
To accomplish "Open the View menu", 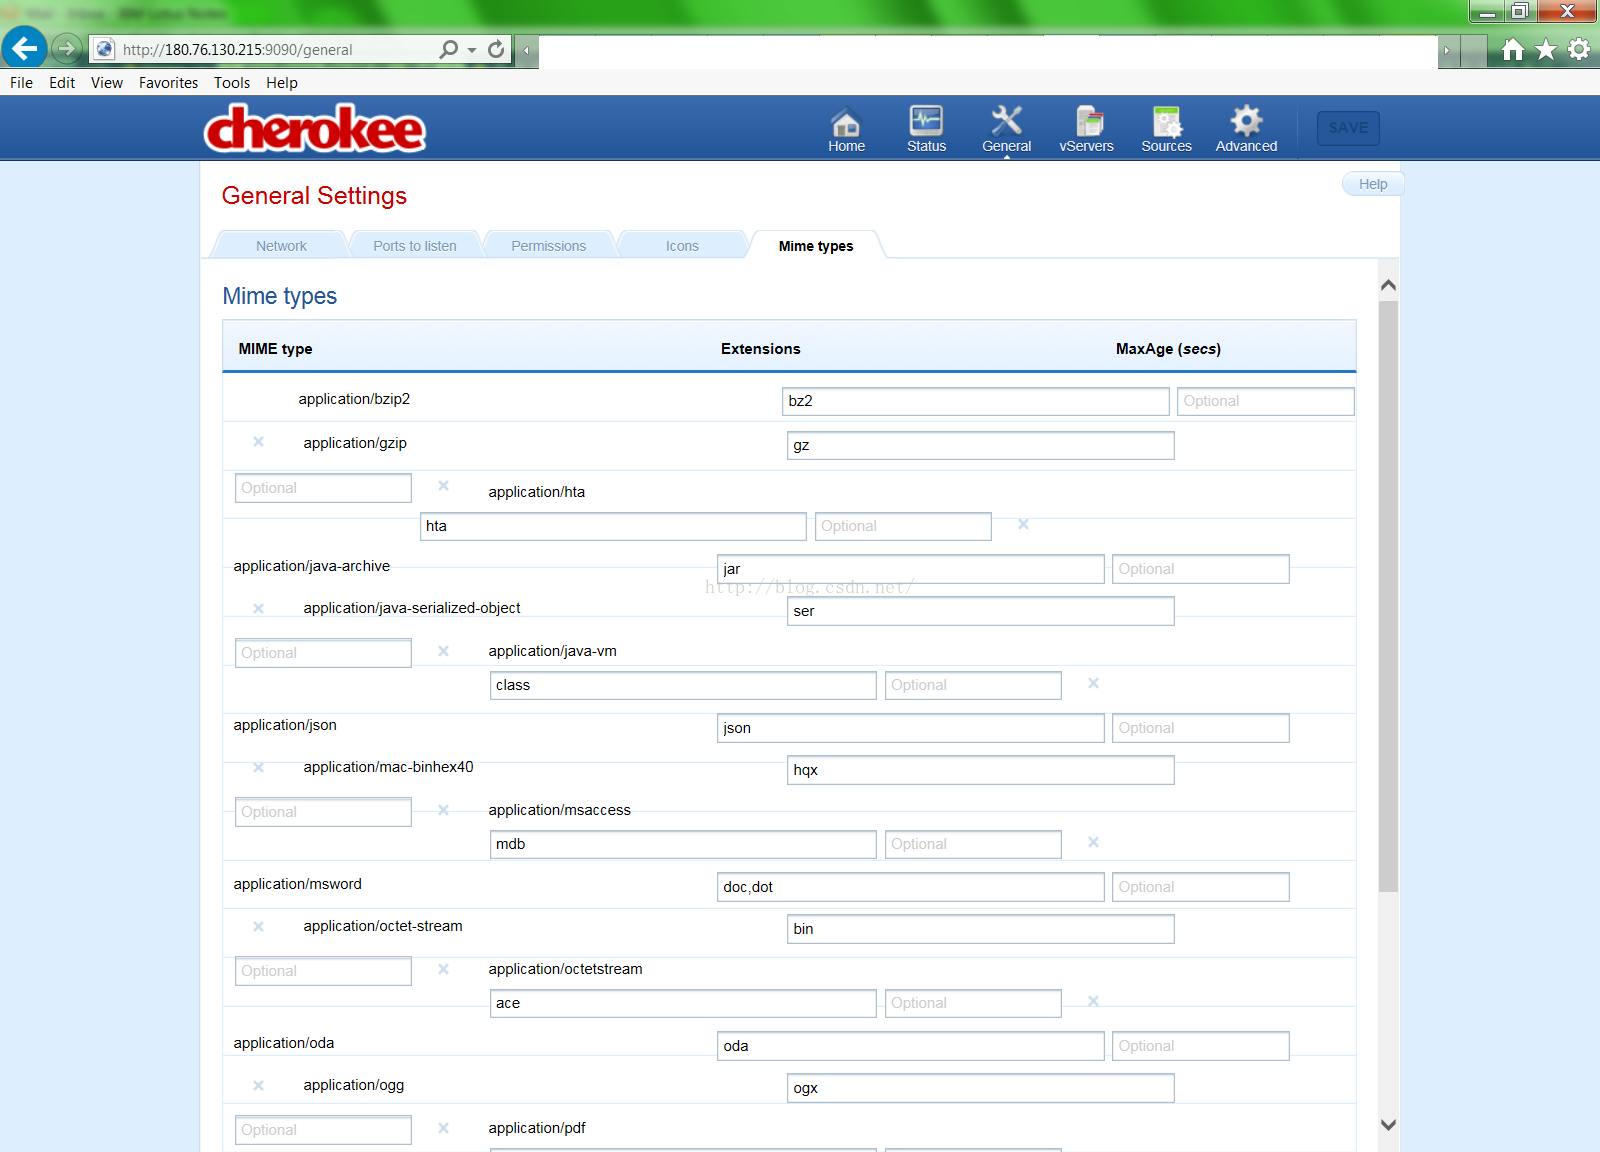I will pyautogui.click(x=107, y=83).
